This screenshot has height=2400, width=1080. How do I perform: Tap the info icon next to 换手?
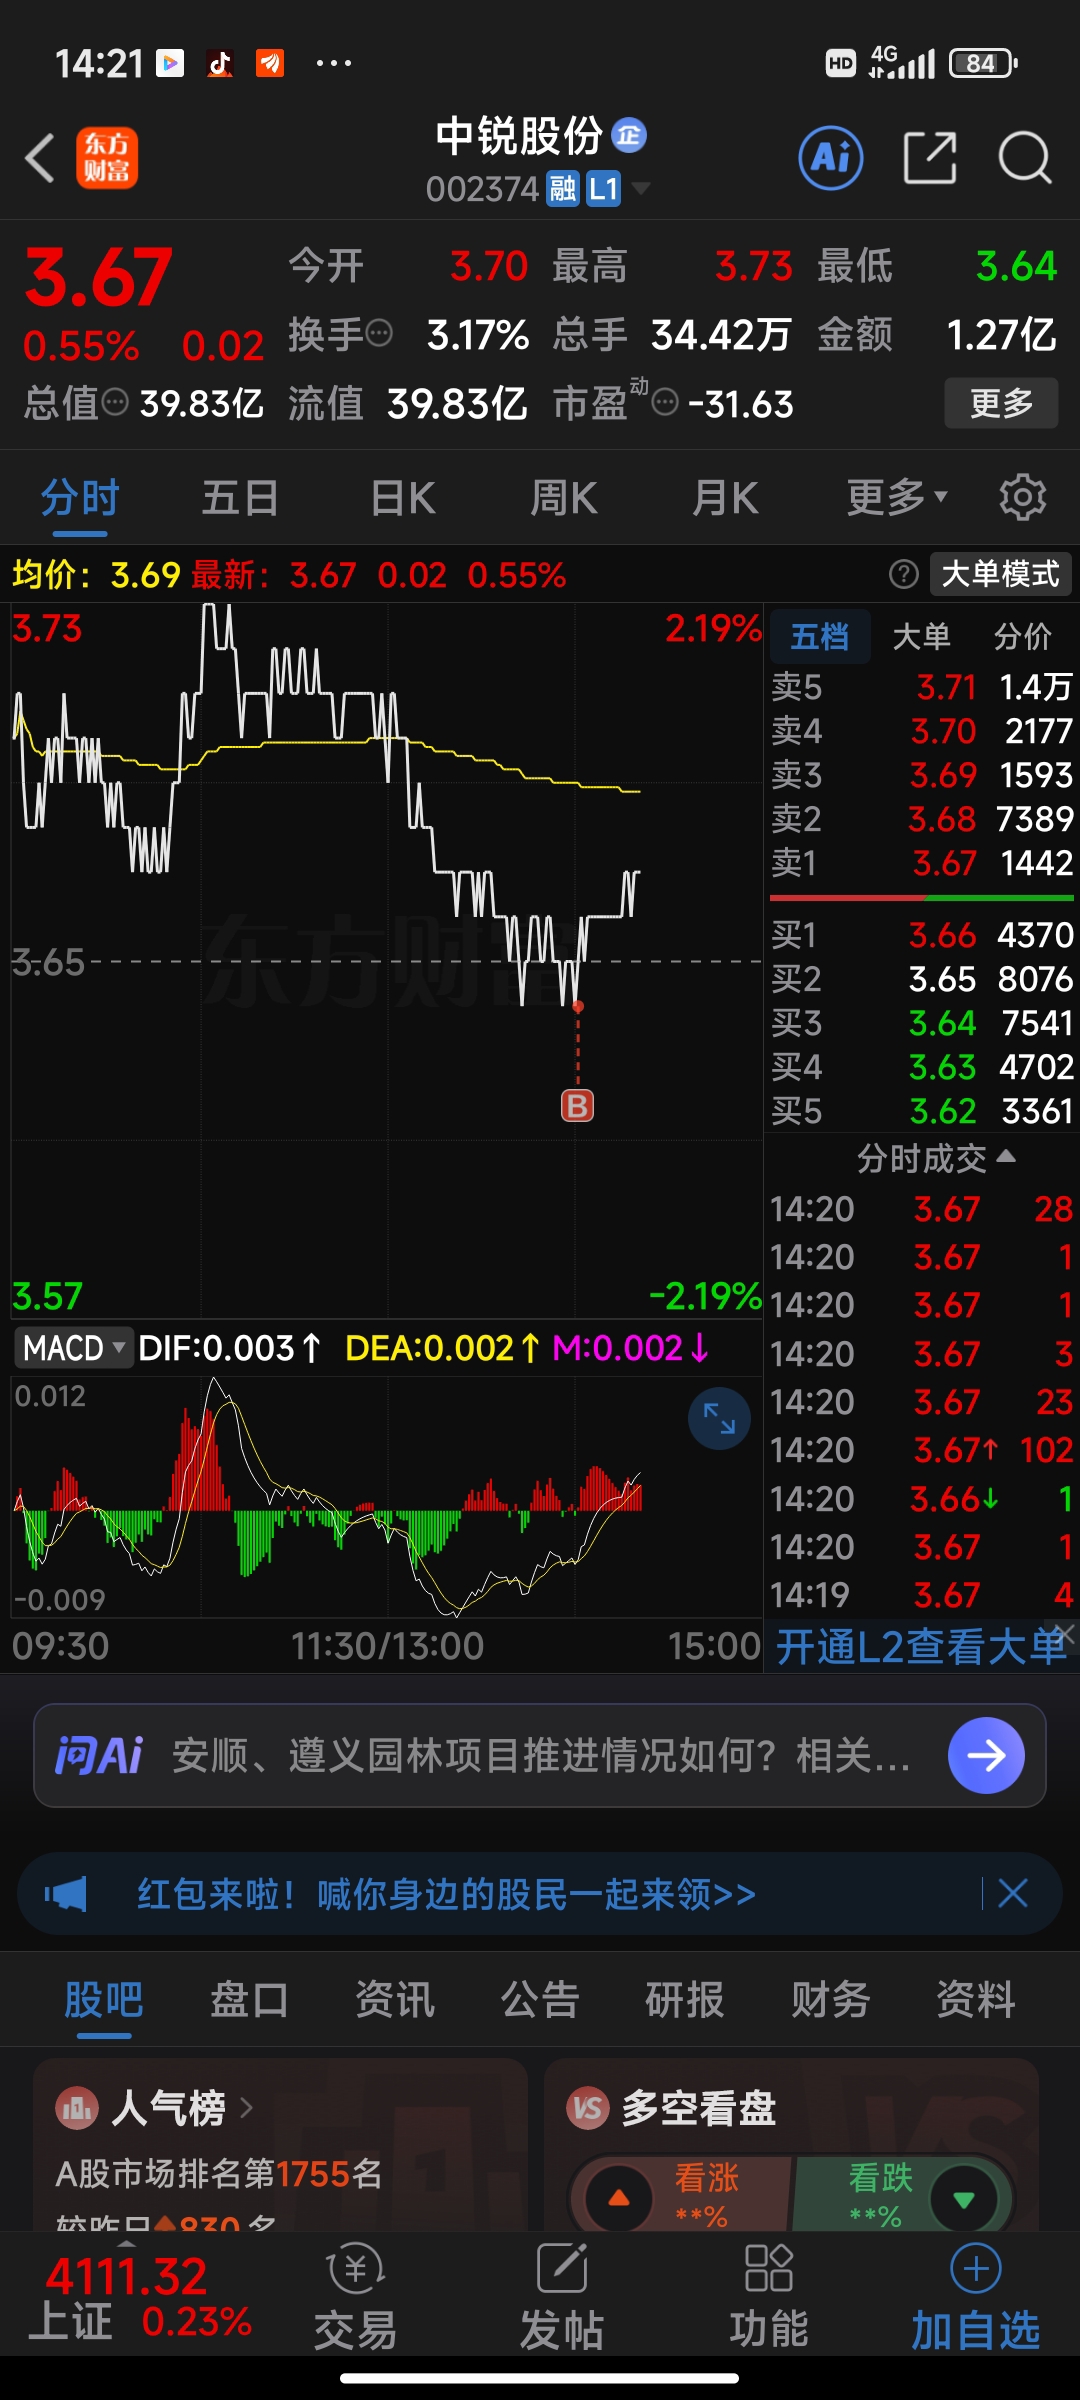point(379,333)
